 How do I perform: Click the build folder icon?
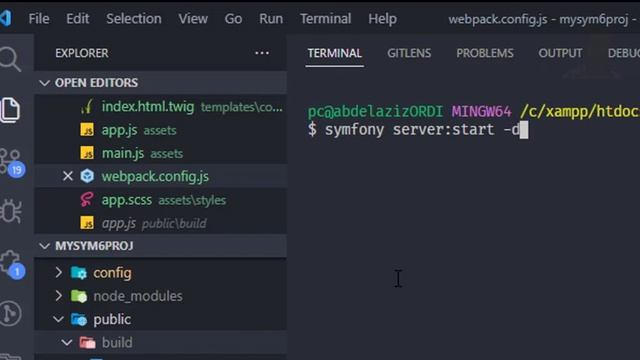[x=87, y=342]
